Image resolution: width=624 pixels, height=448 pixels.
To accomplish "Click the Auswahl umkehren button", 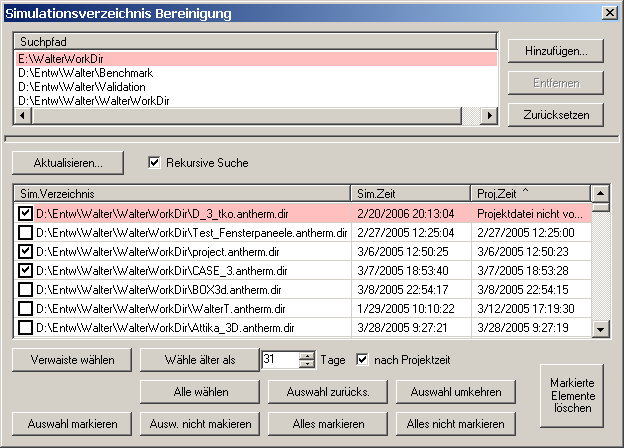I will pyautogui.click(x=456, y=391).
